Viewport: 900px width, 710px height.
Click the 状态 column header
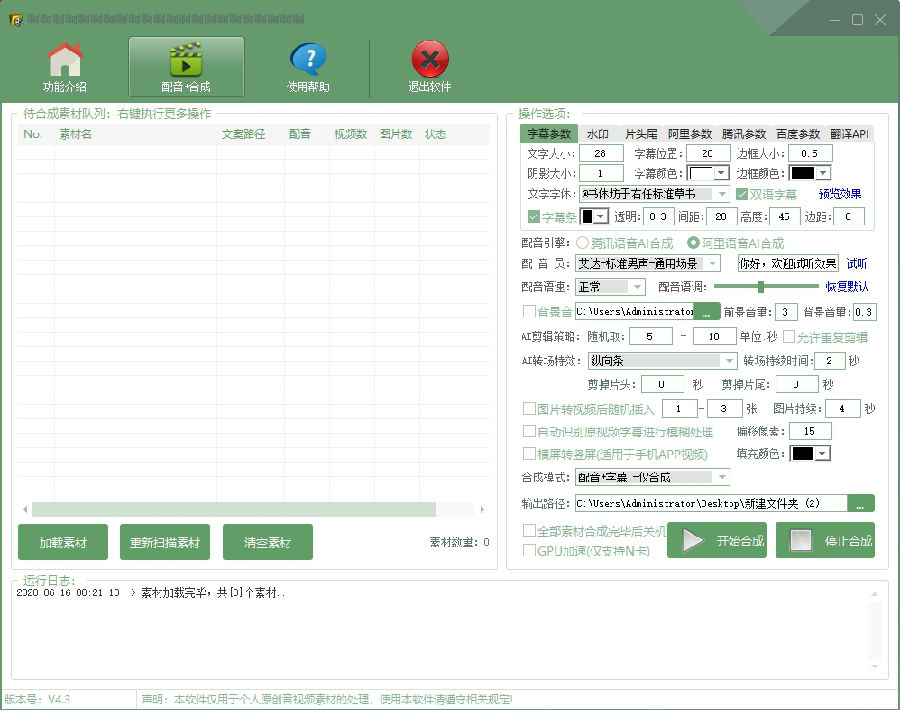click(x=435, y=134)
